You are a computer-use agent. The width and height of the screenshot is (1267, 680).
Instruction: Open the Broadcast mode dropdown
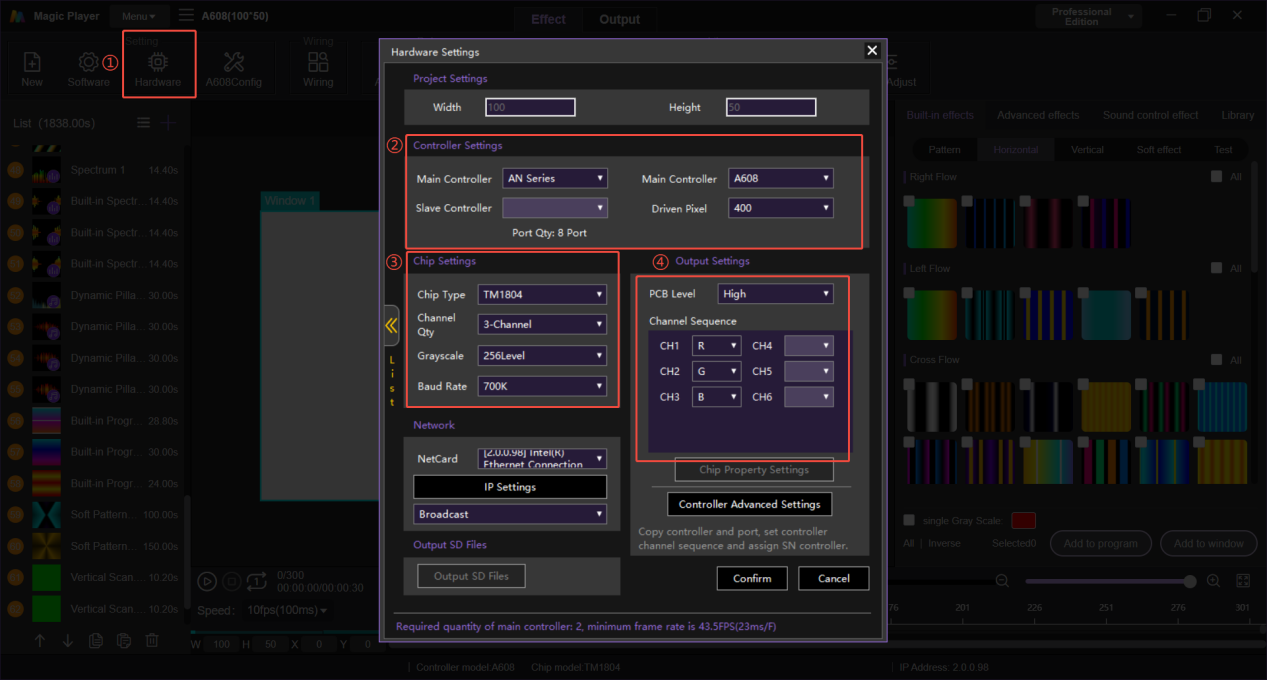click(510, 514)
